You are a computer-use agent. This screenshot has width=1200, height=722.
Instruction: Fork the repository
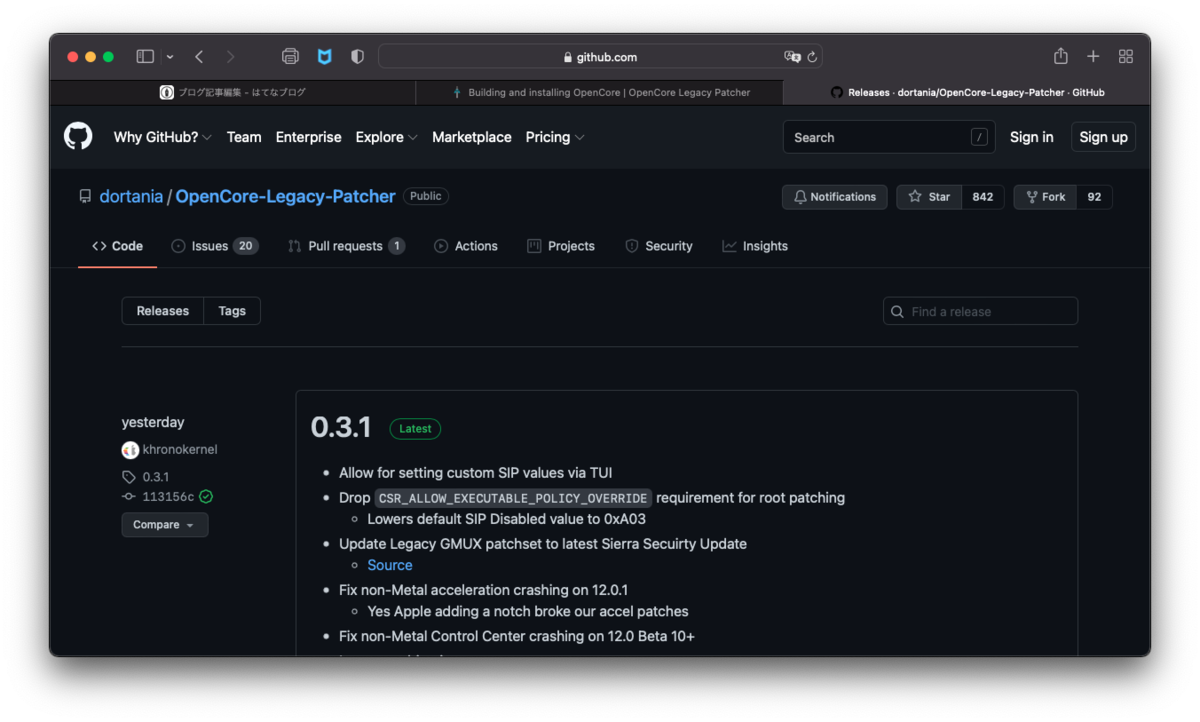point(1045,197)
